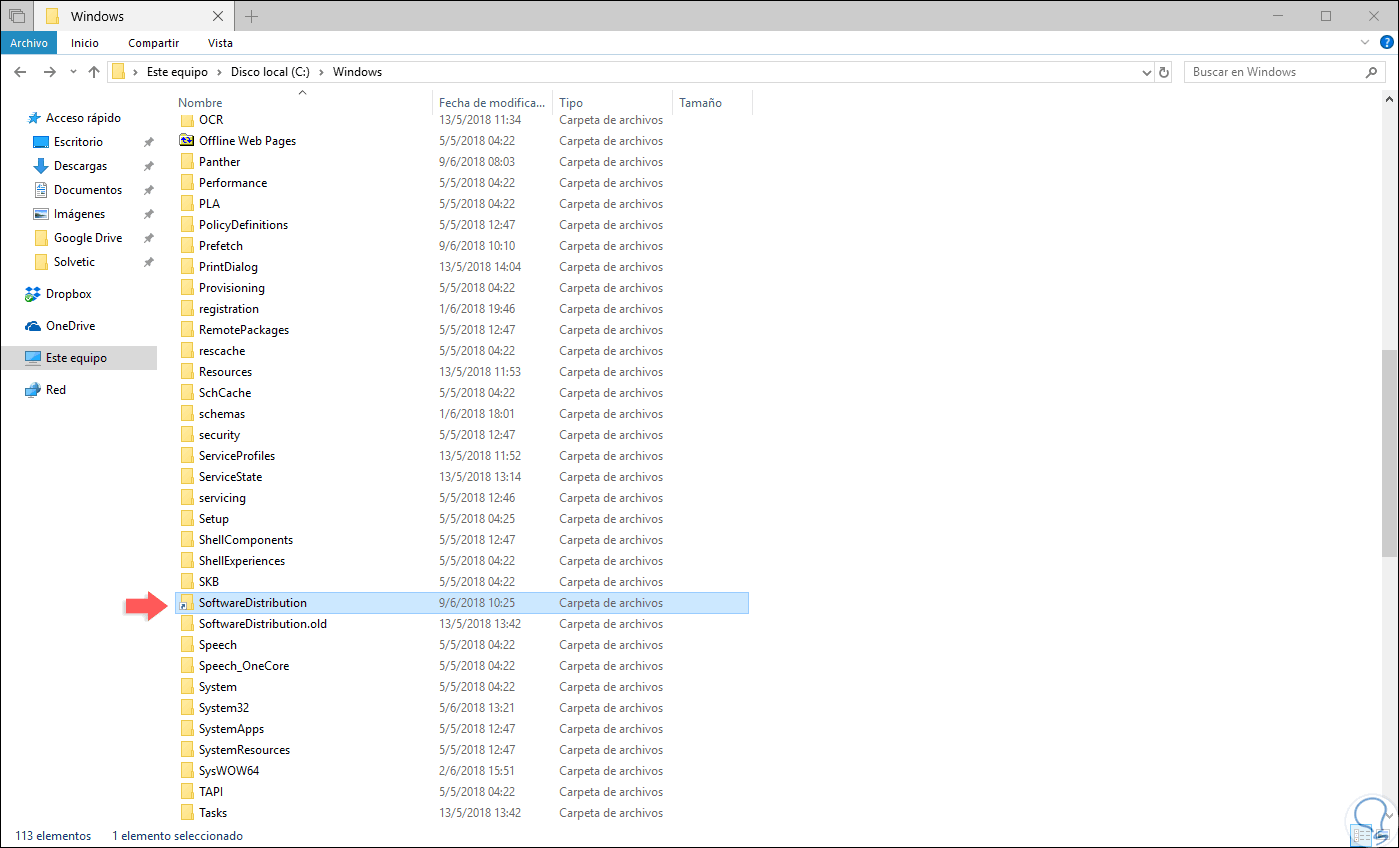Click the folder icon next to Tasks
Image resolution: width=1399 pixels, height=848 pixels.
pyautogui.click(x=186, y=813)
